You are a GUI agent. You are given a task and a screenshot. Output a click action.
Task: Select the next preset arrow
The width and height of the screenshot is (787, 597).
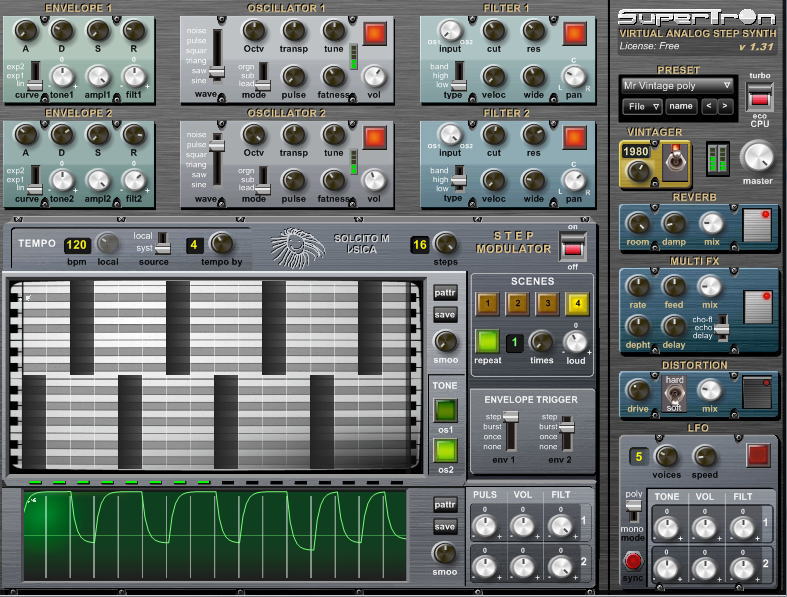point(724,106)
